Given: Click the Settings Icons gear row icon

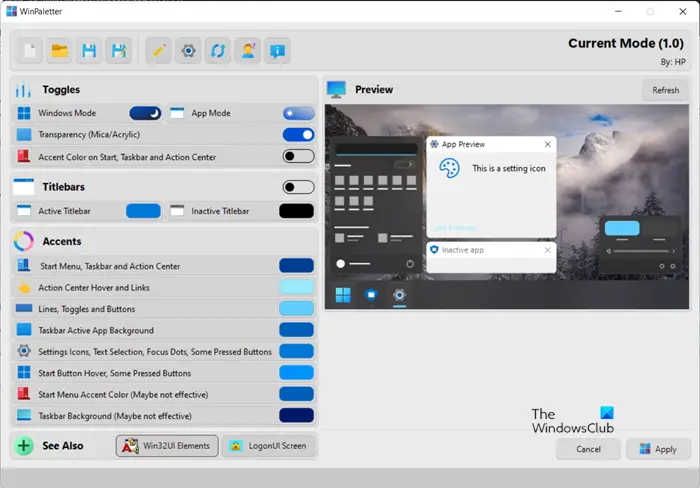Looking at the screenshot, I should point(24,351).
